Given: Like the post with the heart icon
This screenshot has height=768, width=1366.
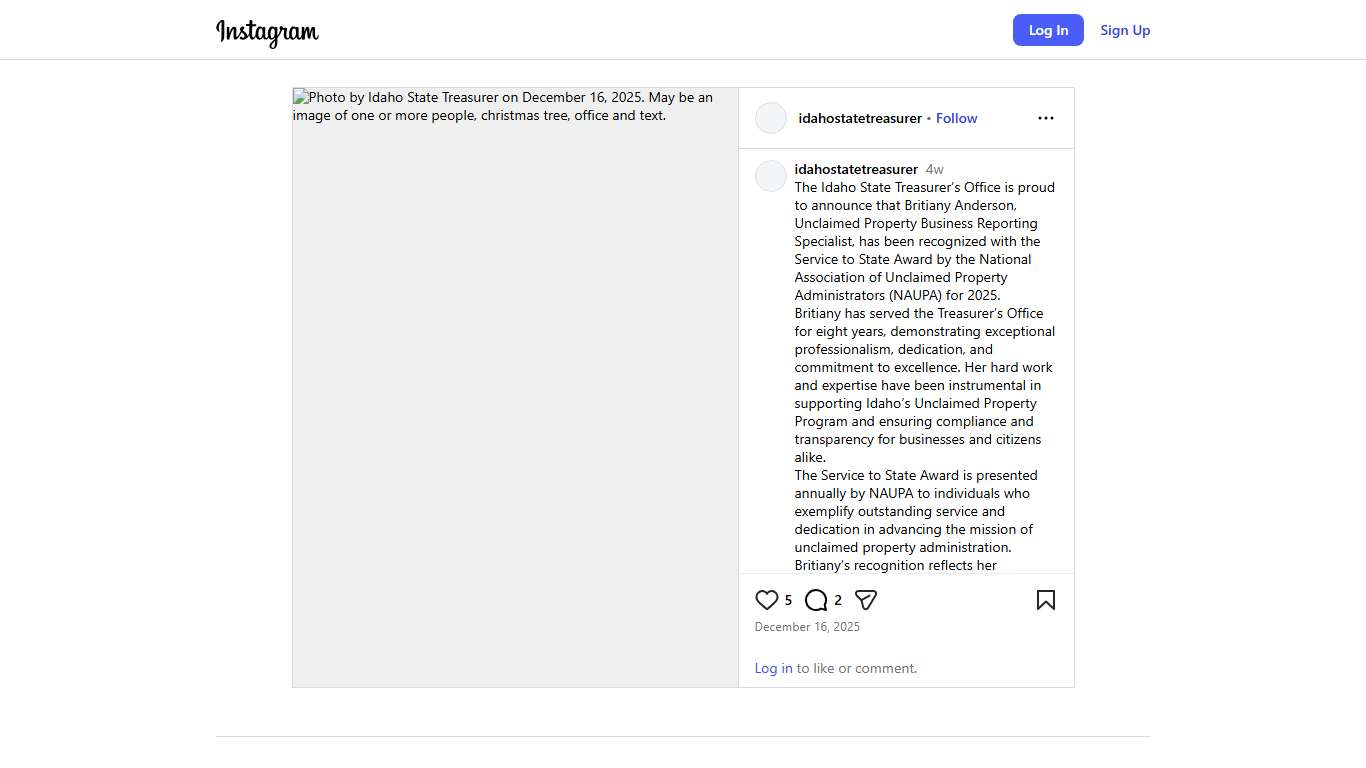Looking at the screenshot, I should pos(767,600).
